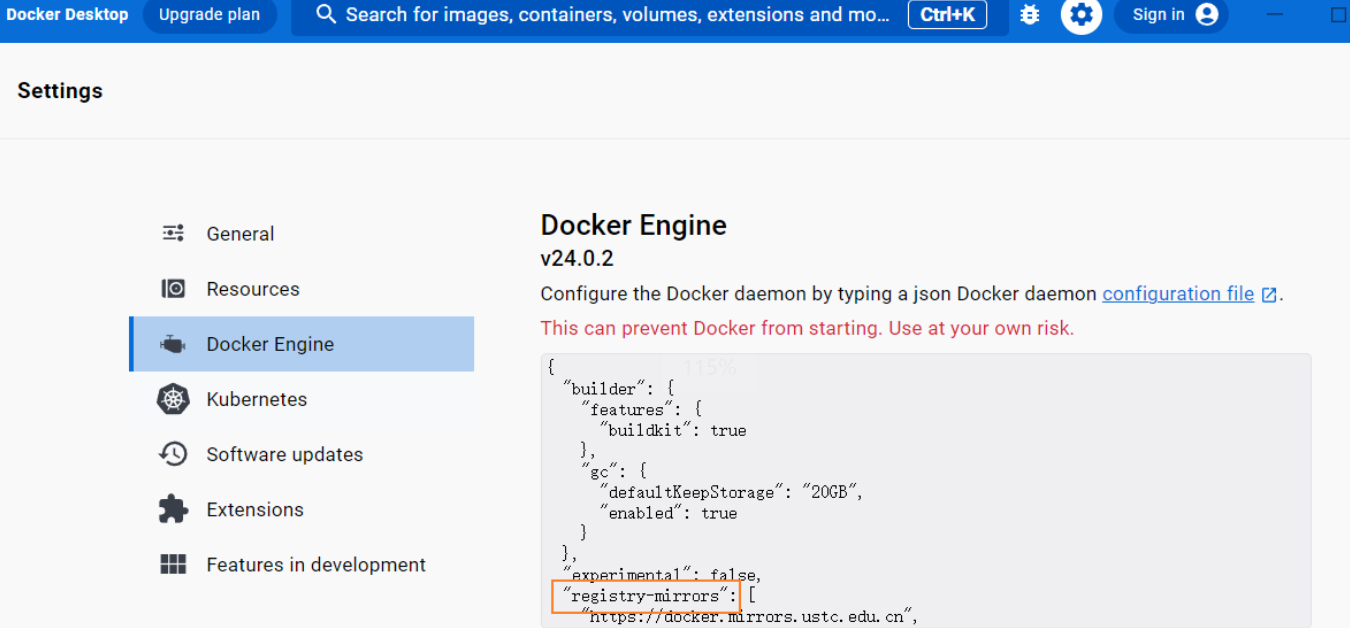Viewport: 1350px width, 628px height.
Task: Click the "builder" key in JSON
Action: point(605,389)
